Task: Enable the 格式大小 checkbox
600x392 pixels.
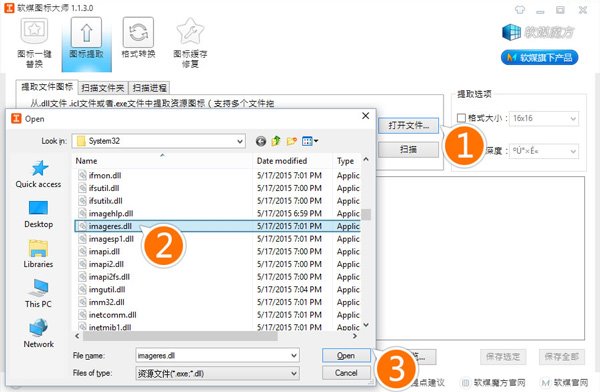Action: click(x=461, y=118)
